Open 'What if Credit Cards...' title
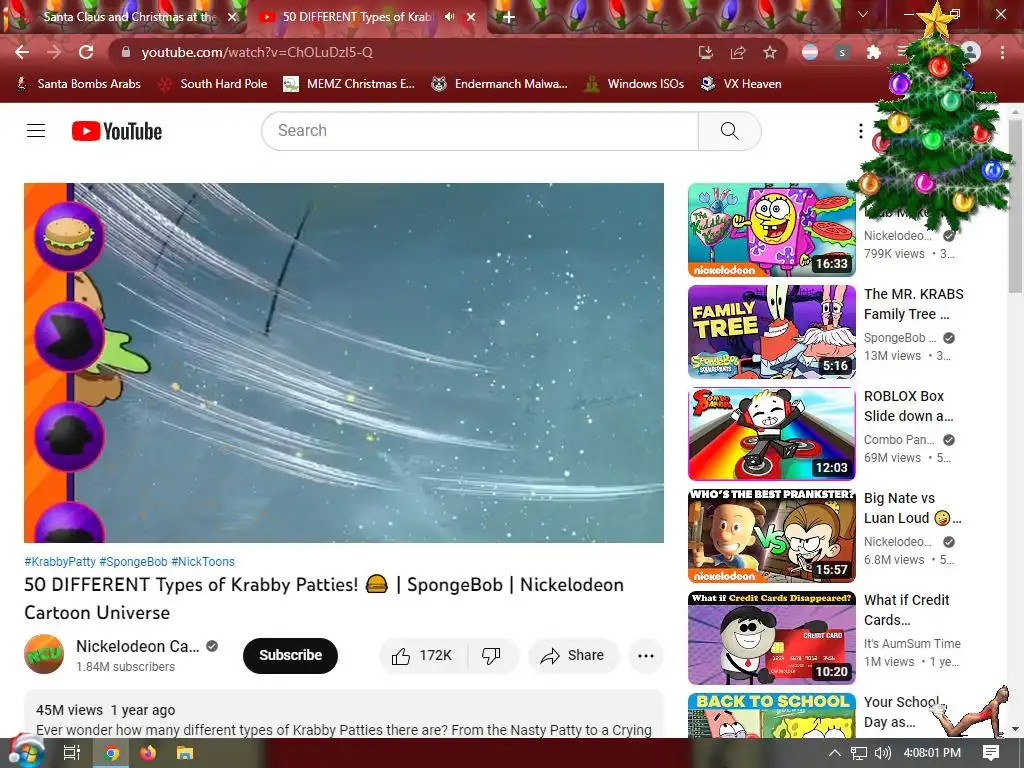The image size is (1024, 768). [x=906, y=610]
